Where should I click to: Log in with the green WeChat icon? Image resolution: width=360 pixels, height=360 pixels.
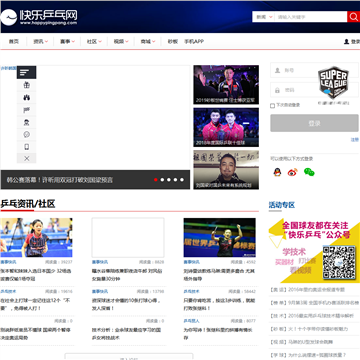tap(309, 172)
